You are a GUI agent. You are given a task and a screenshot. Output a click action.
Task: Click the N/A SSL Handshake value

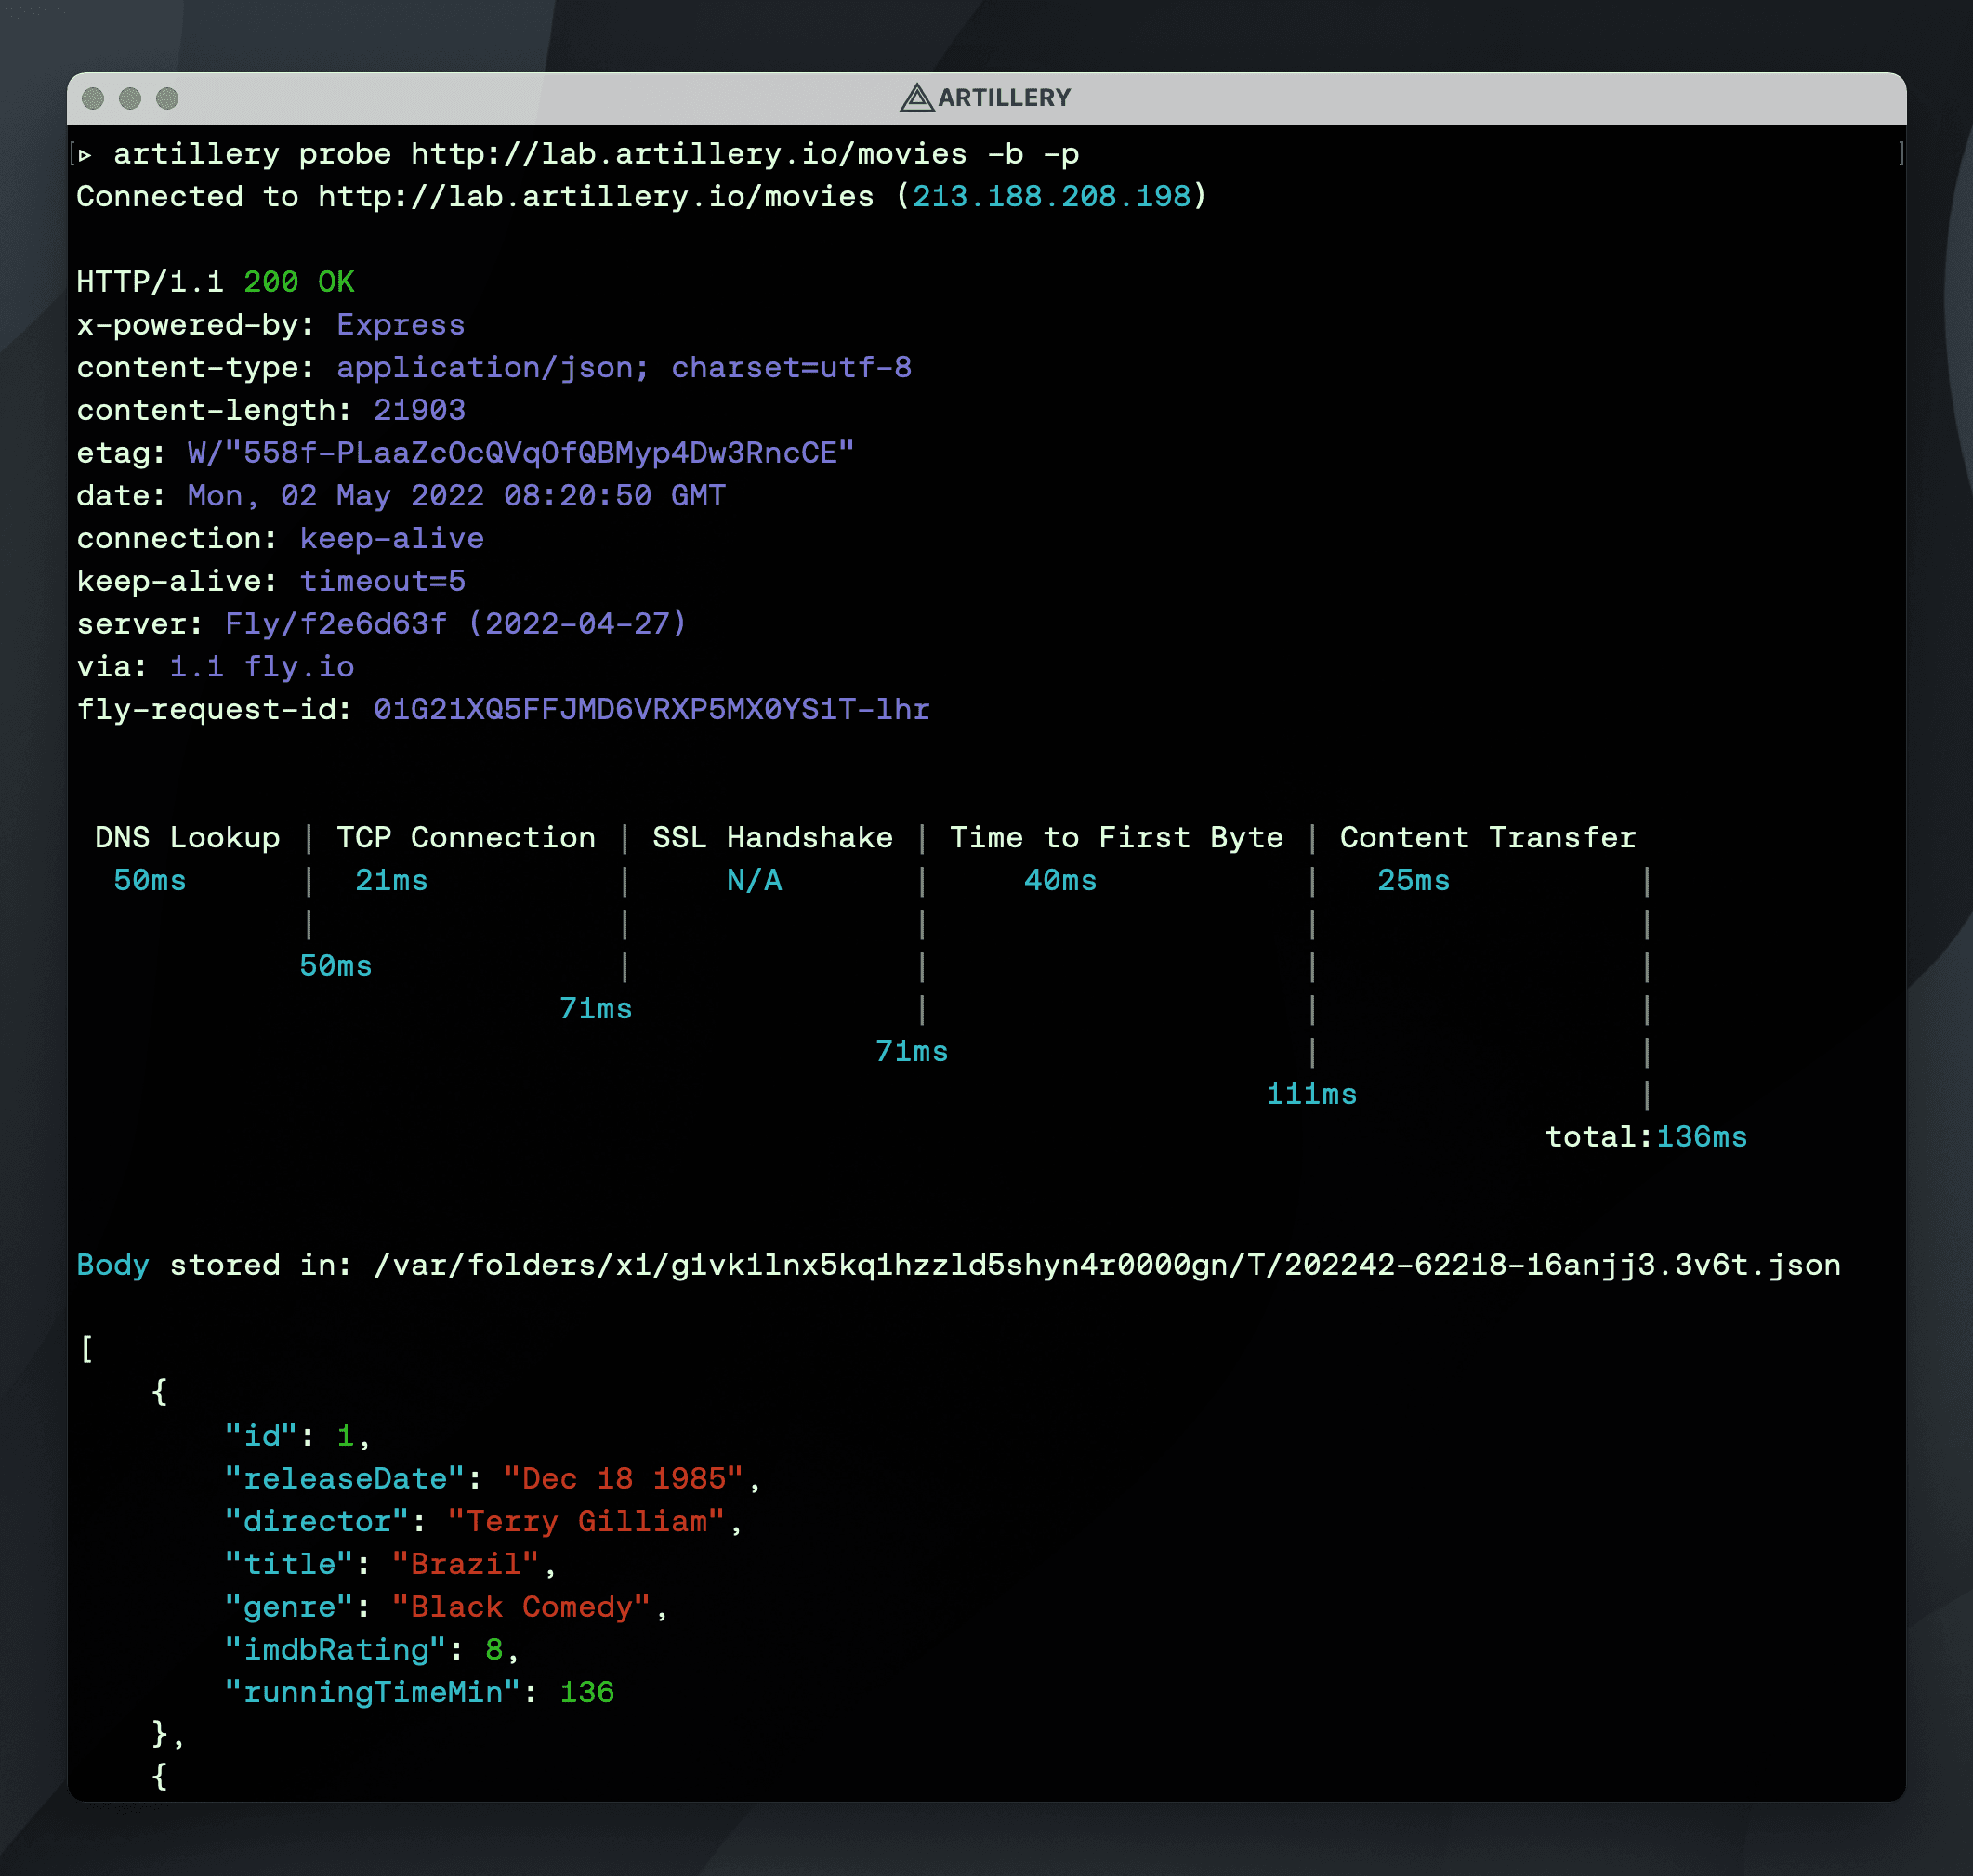pyautogui.click(x=755, y=881)
